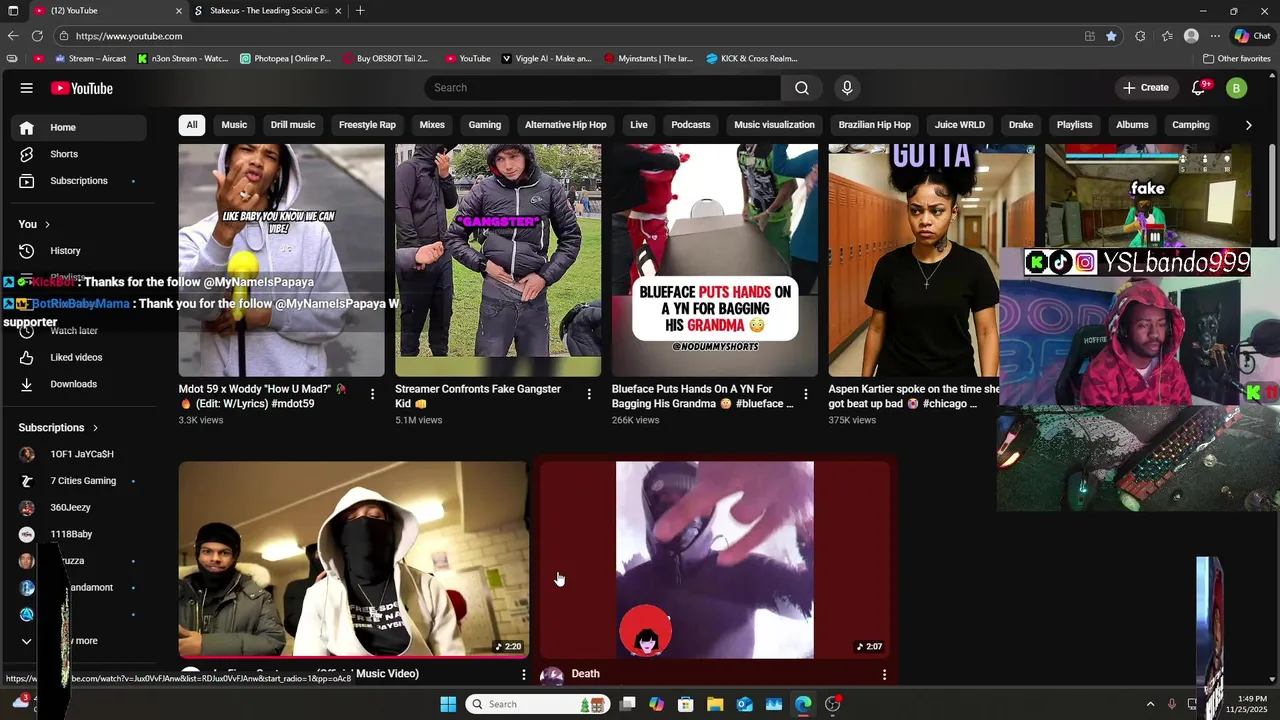
Task: Open Outlook from the taskbar
Action: point(745,704)
